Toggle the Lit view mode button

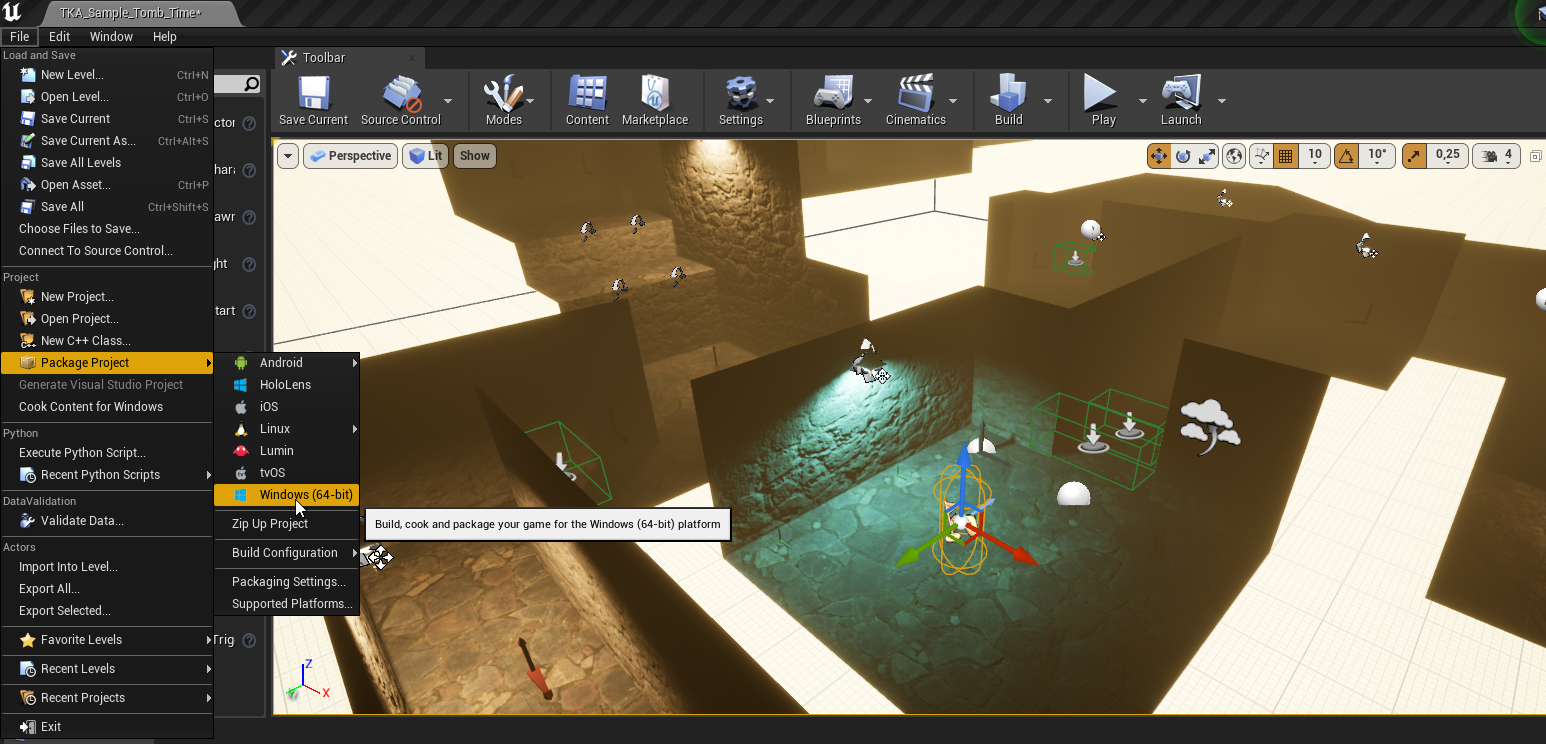(426, 156)
